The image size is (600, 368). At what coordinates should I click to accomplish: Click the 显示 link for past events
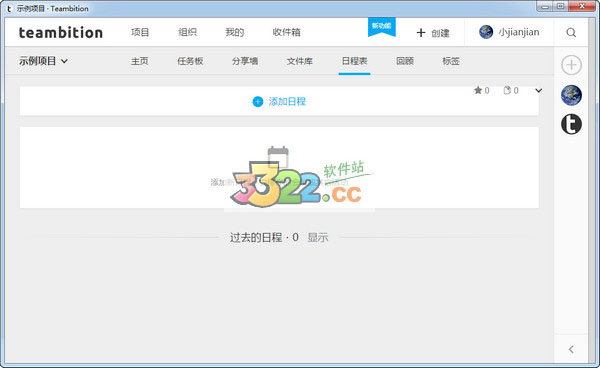coord(318,238)
